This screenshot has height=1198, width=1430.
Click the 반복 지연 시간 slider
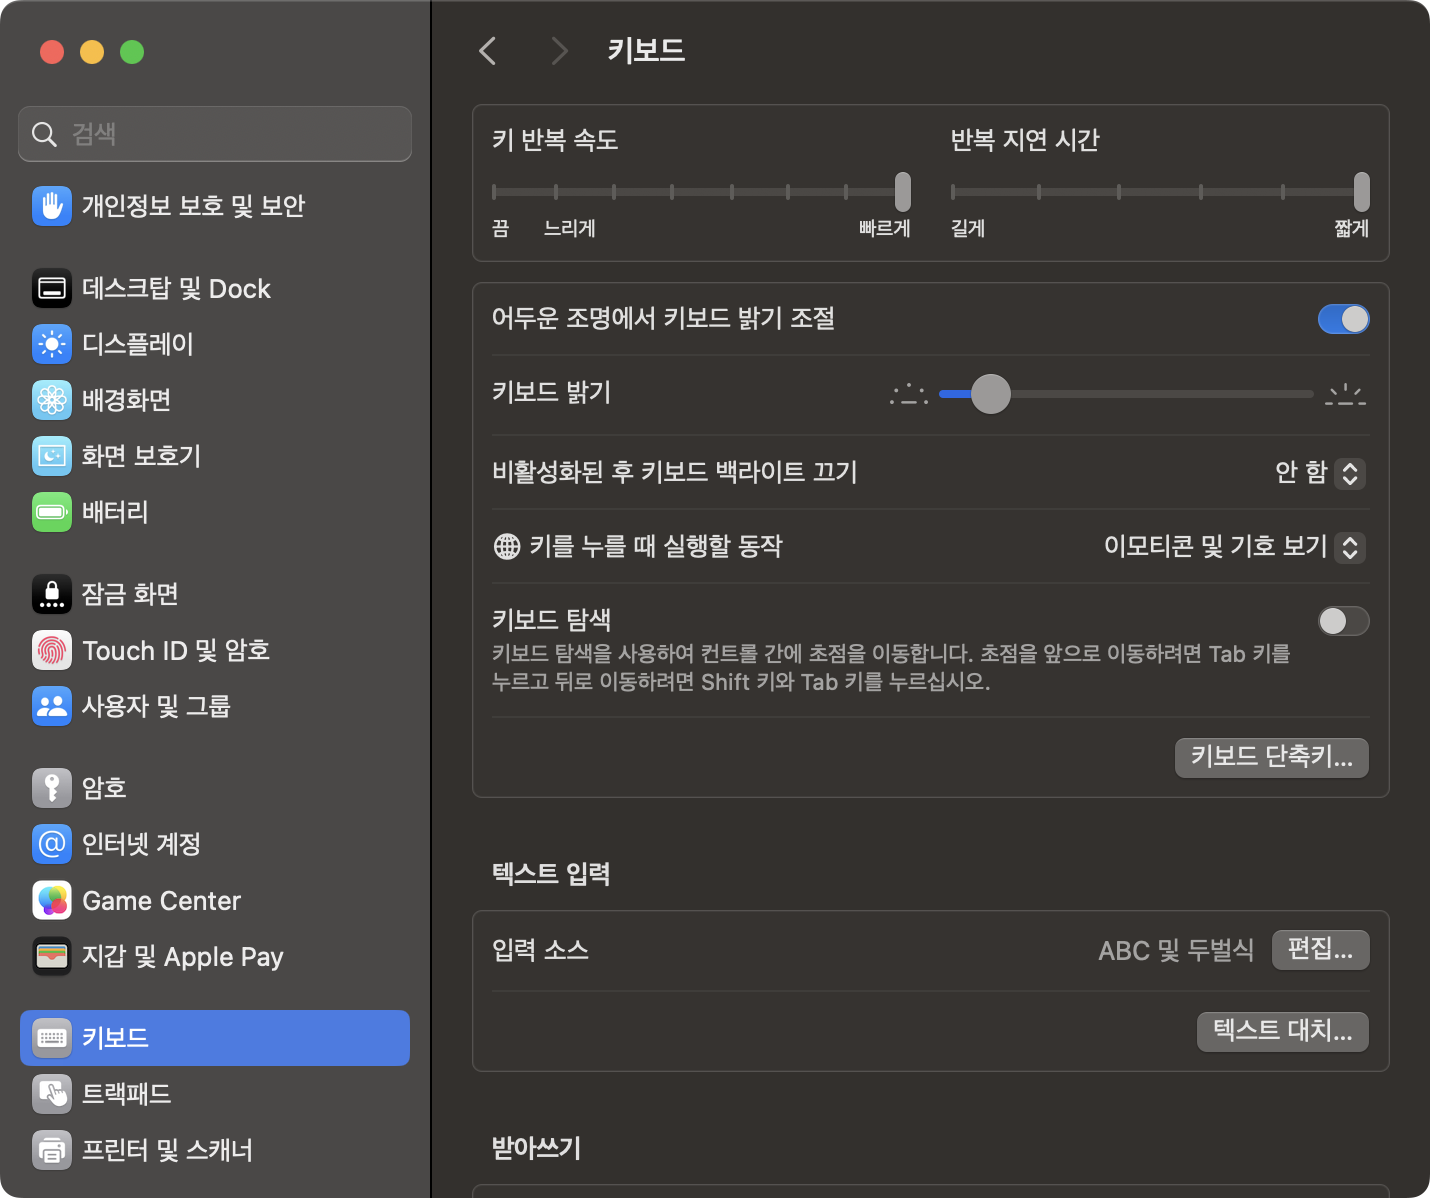(x=1160, y=192)
